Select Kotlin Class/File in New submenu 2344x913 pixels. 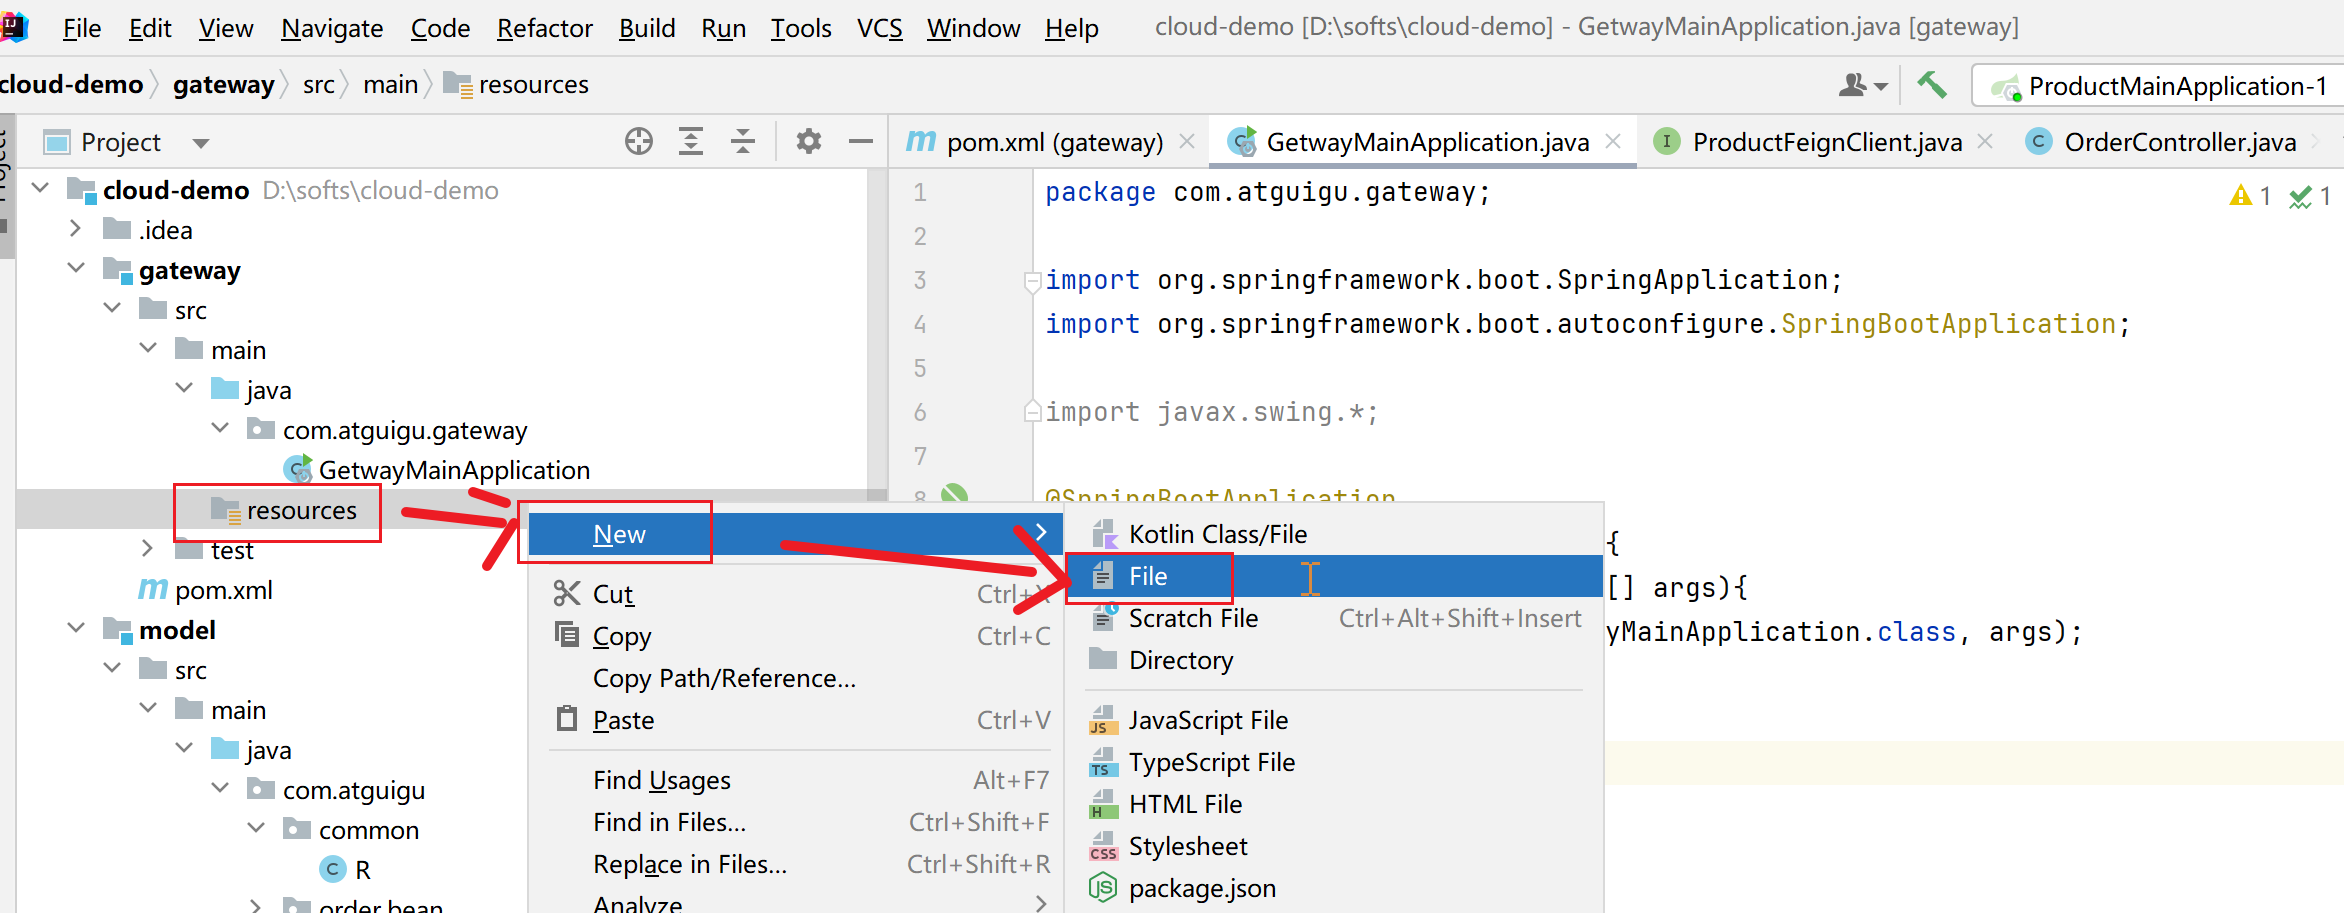[1334, 534]
